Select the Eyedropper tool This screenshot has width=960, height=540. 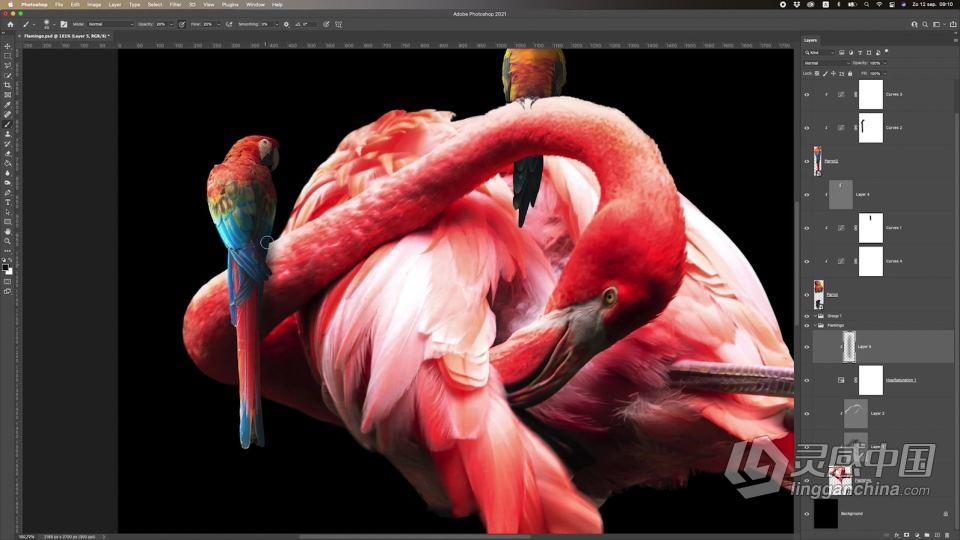click(x=7, y=105)
